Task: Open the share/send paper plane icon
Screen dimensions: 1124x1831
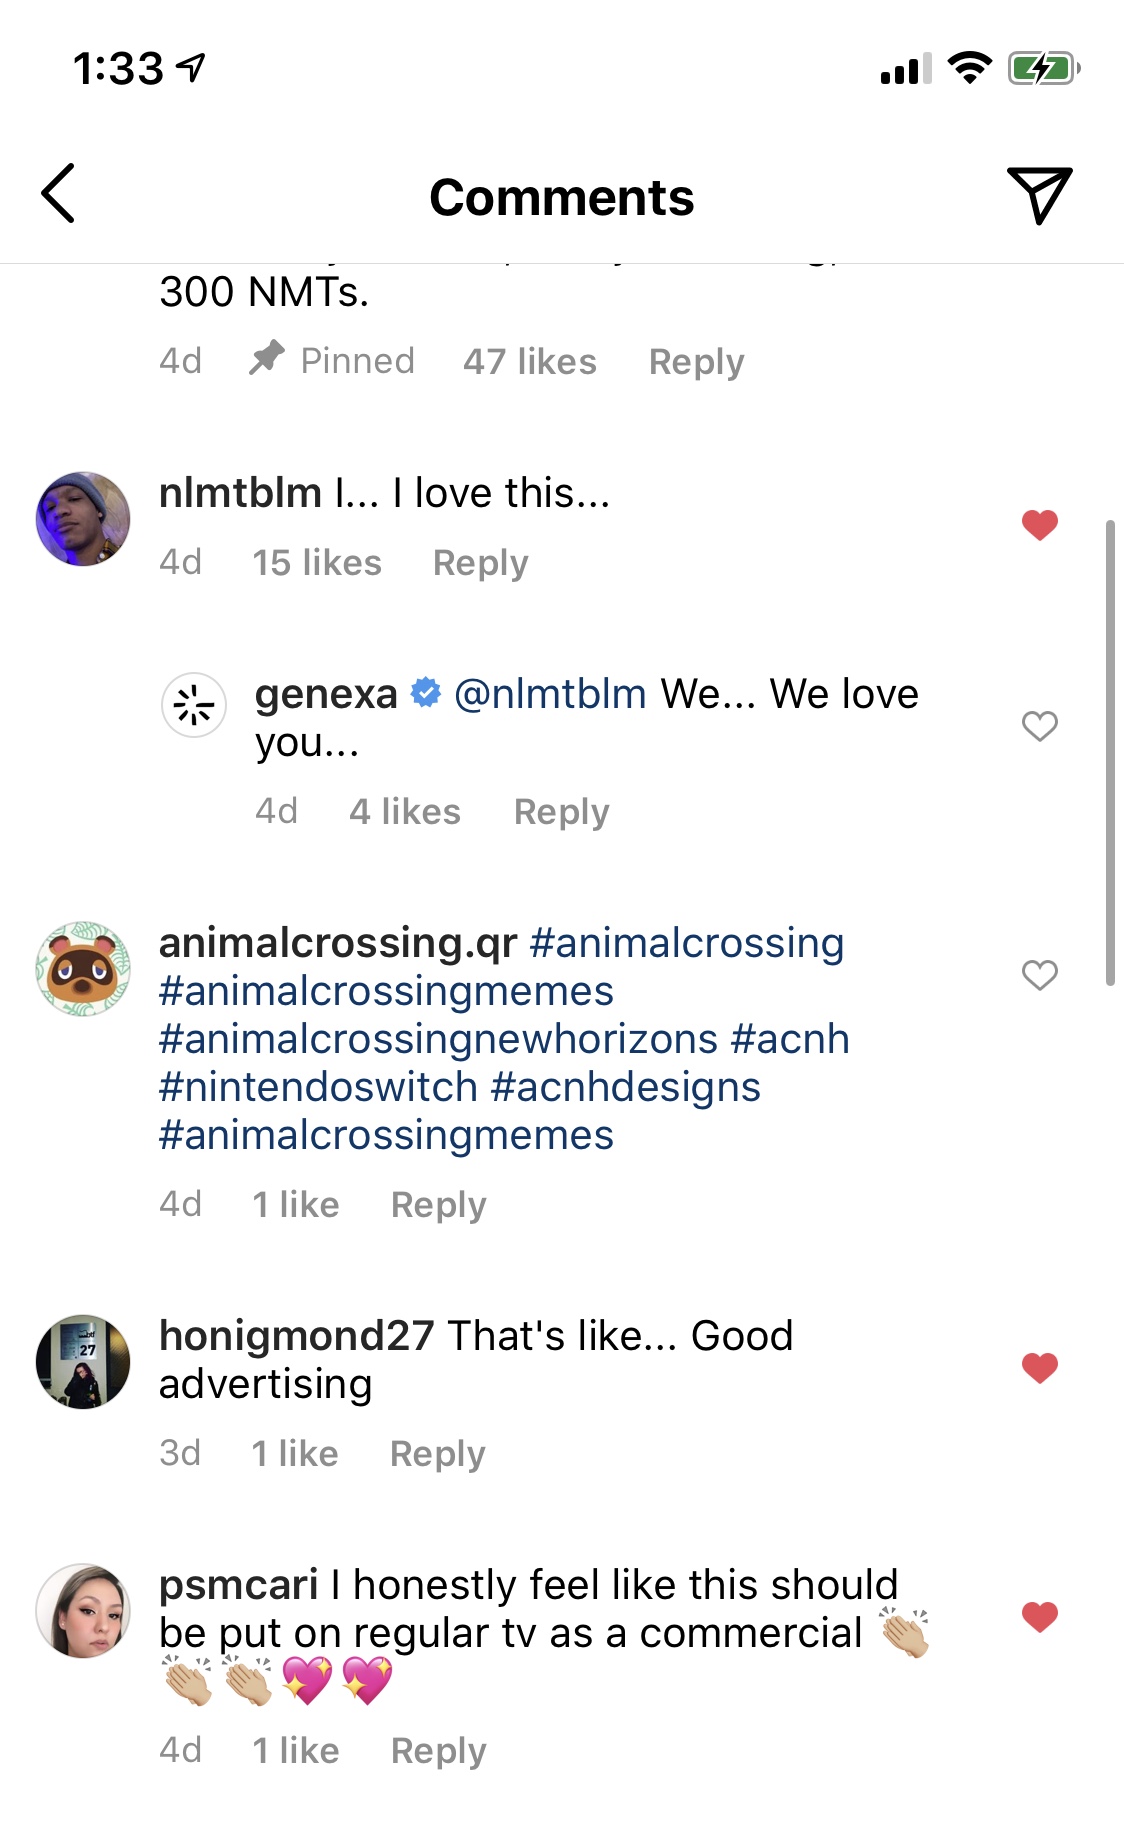Action: coord(1039,194)
